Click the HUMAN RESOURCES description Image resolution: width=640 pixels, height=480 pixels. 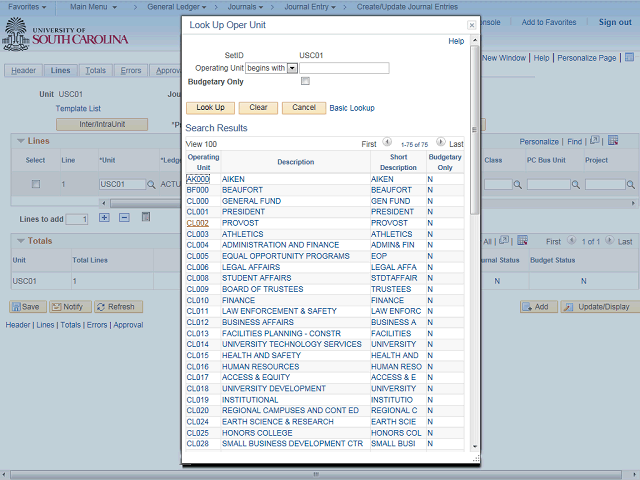[x=260, y=367]
